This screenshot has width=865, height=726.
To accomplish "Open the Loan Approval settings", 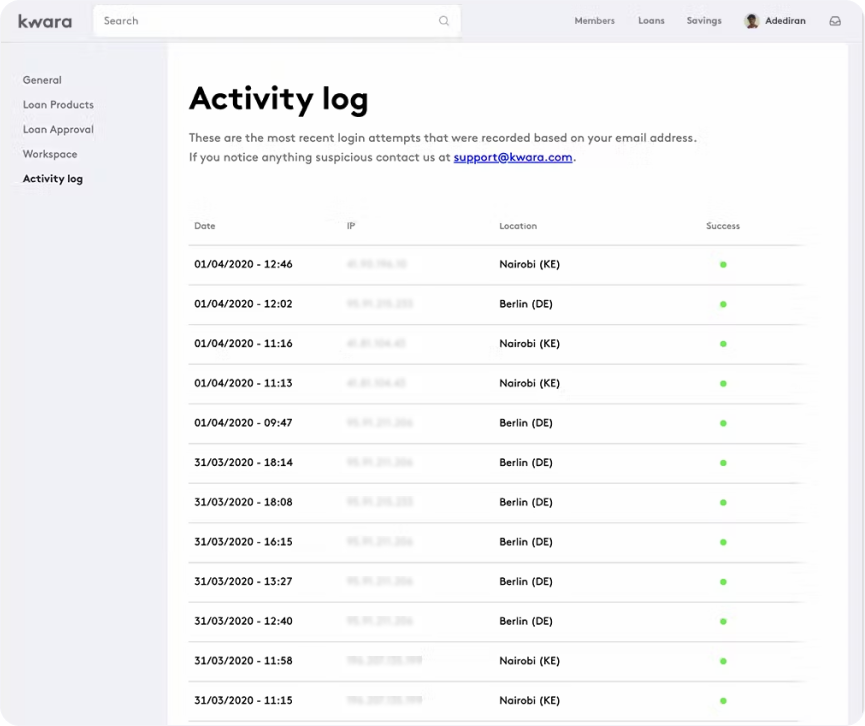I will (x=57, y=129).
